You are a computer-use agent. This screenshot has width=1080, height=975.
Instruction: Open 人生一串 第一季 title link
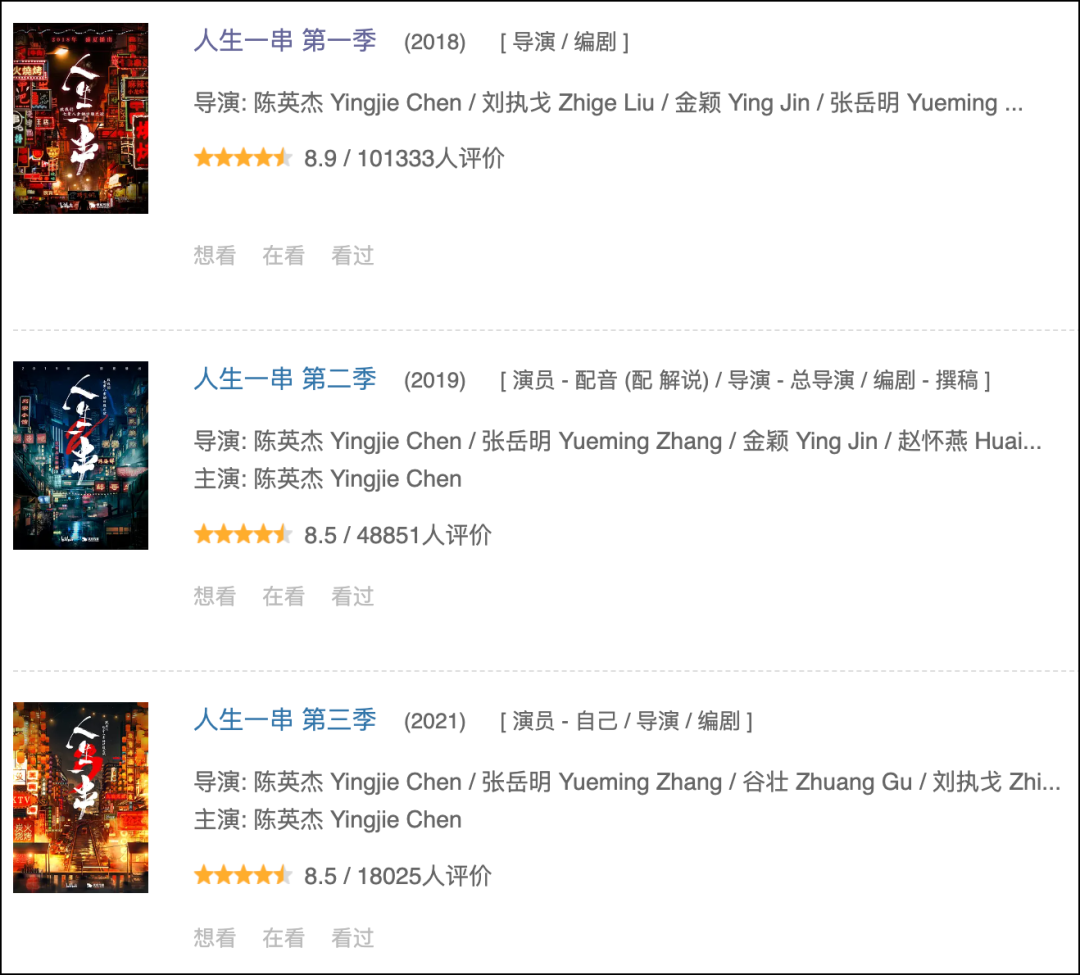point(284,41)
